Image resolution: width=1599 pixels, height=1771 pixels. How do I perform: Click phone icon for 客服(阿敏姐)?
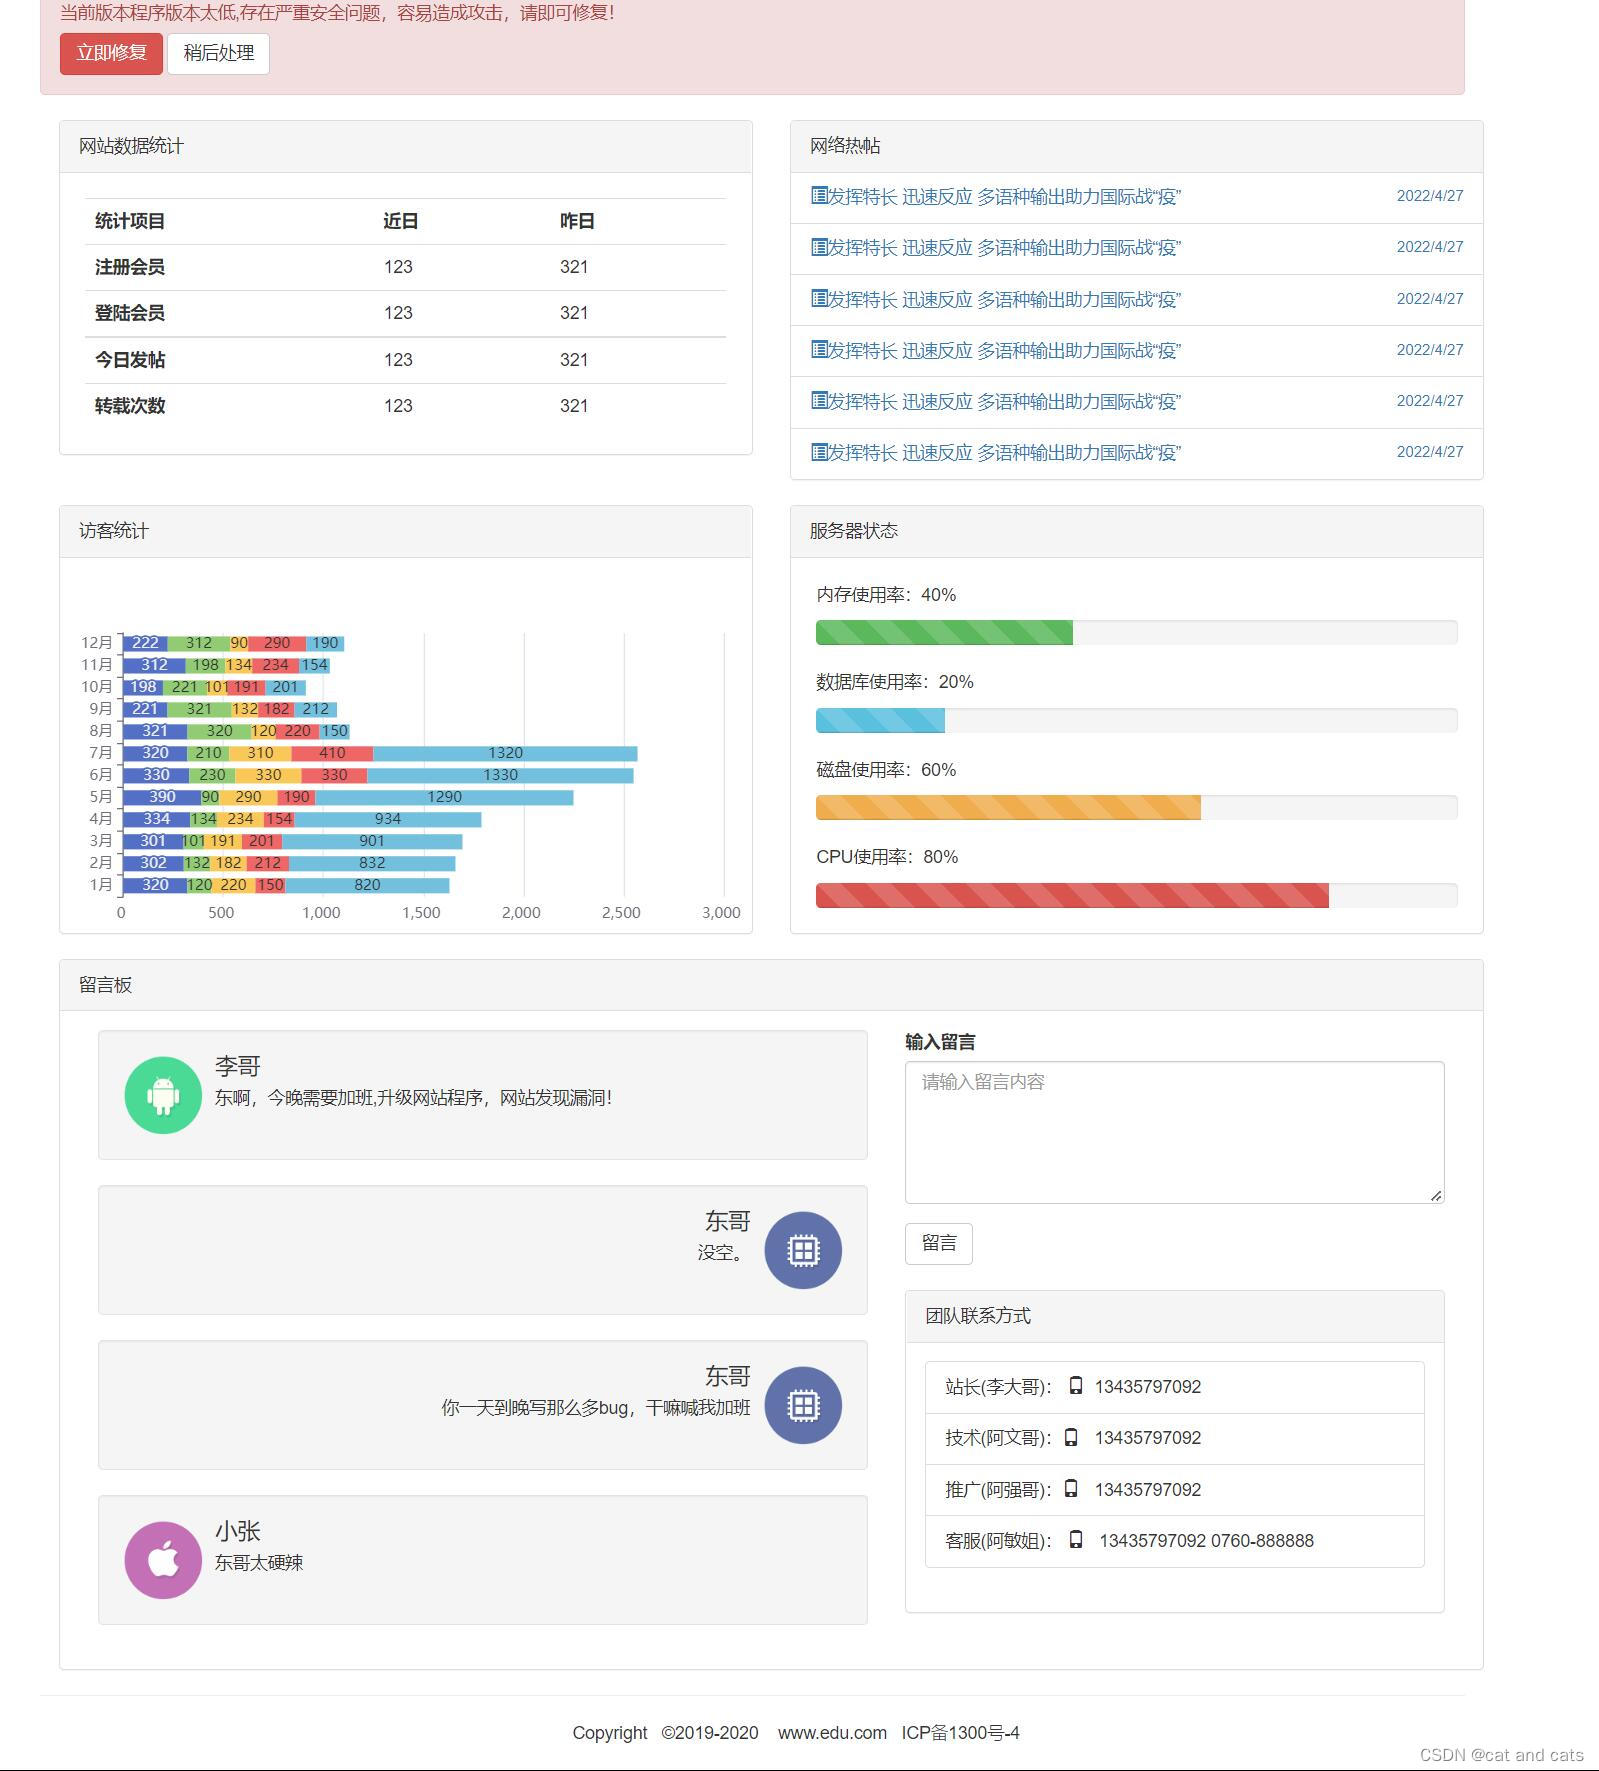1076,1540
